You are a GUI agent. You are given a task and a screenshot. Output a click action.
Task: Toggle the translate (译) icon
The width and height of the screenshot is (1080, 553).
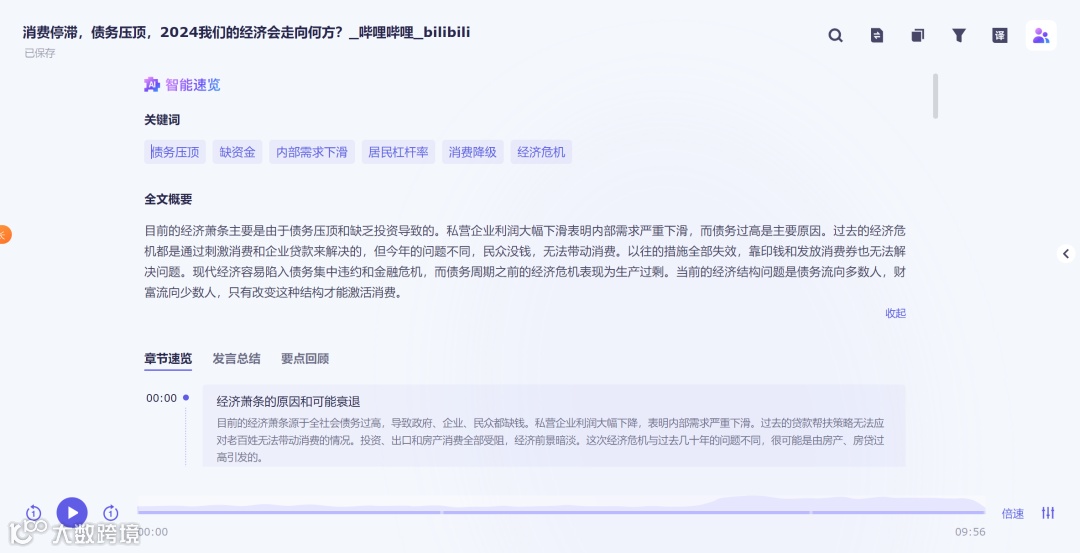(999, 35)
